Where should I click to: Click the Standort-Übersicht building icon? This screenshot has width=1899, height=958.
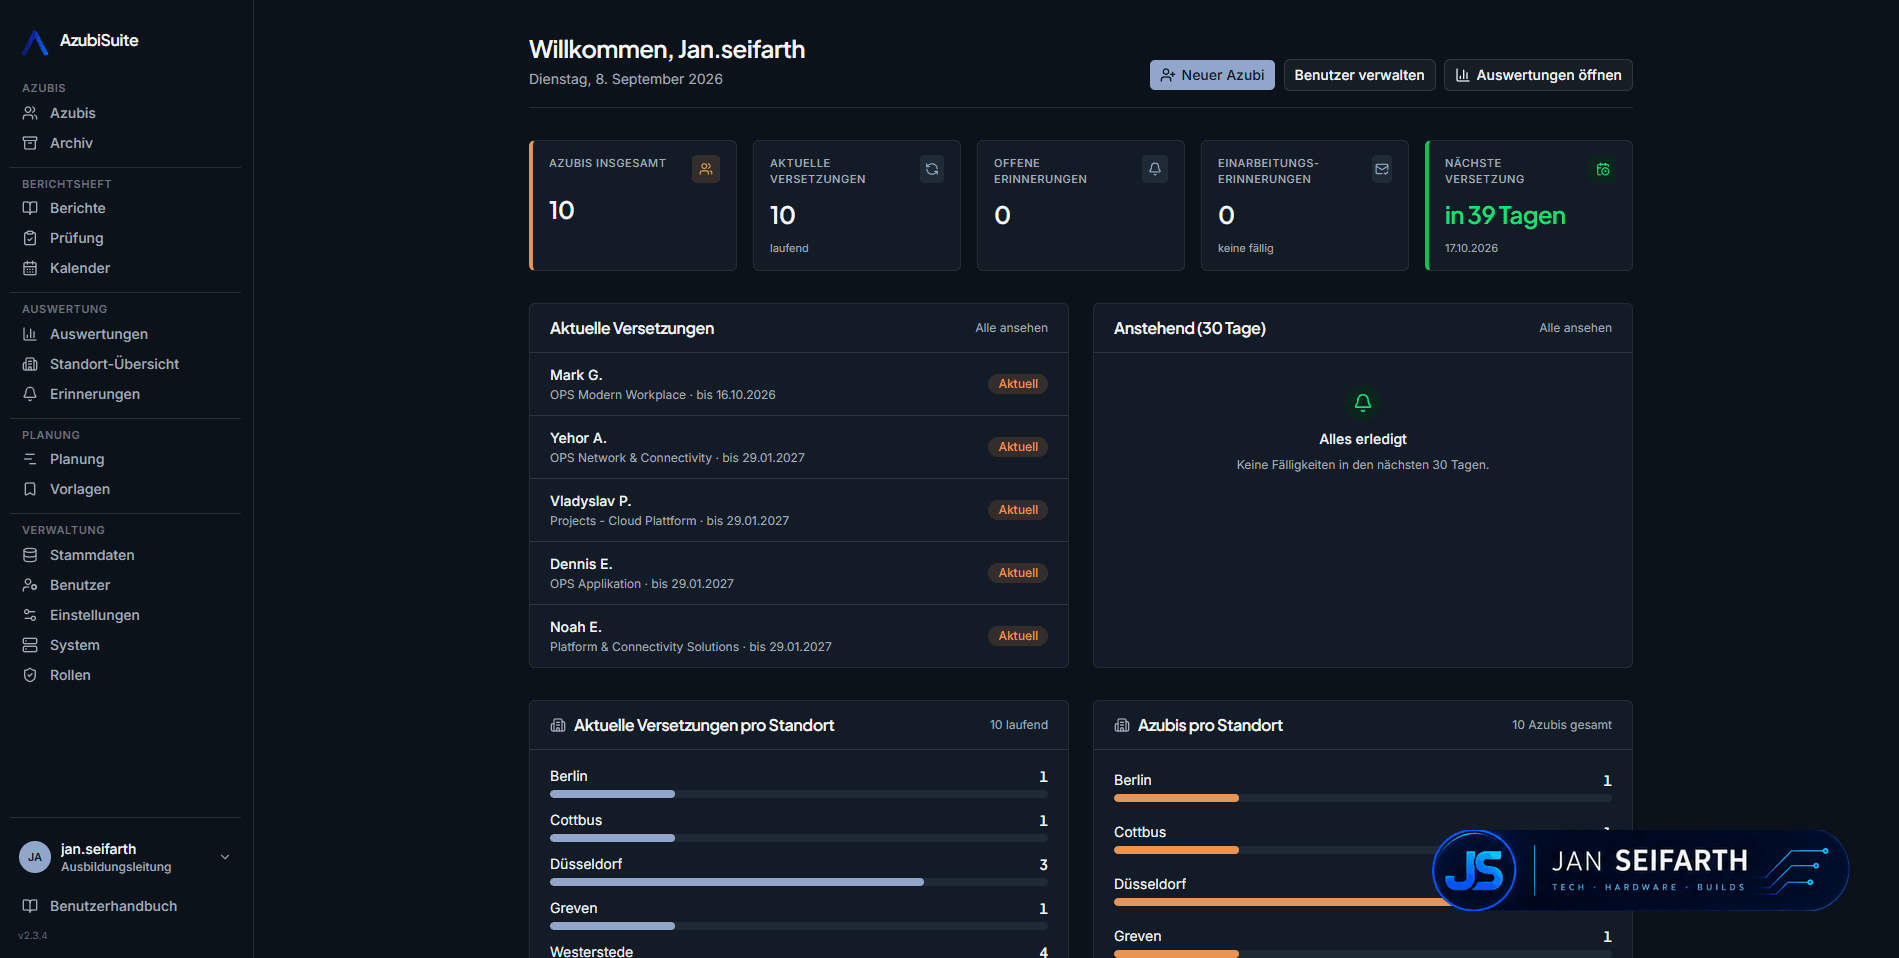[30, 364]
